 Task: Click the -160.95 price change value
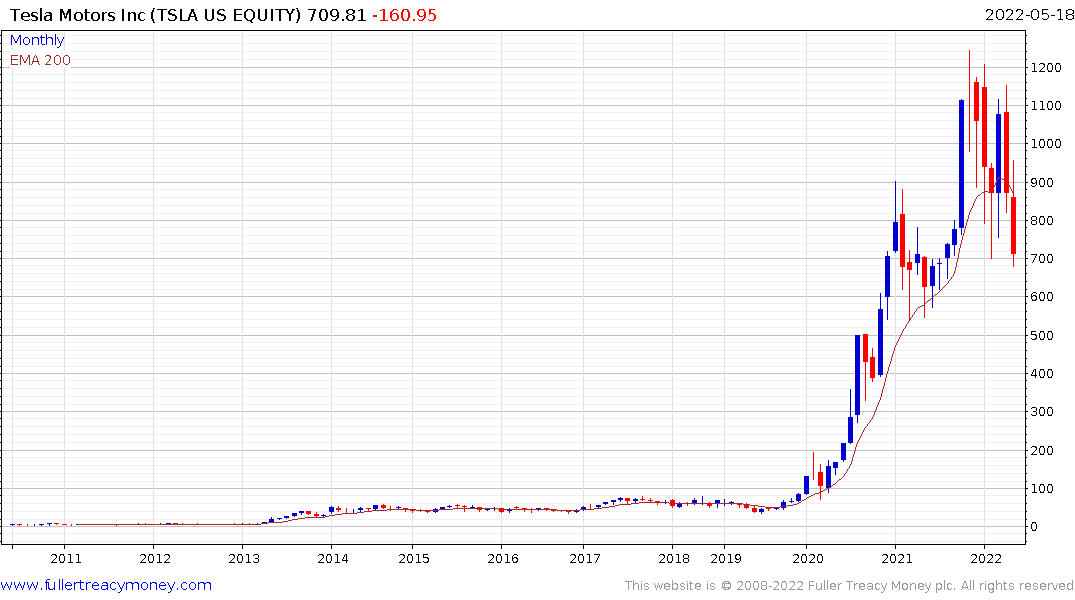[404, 15]
